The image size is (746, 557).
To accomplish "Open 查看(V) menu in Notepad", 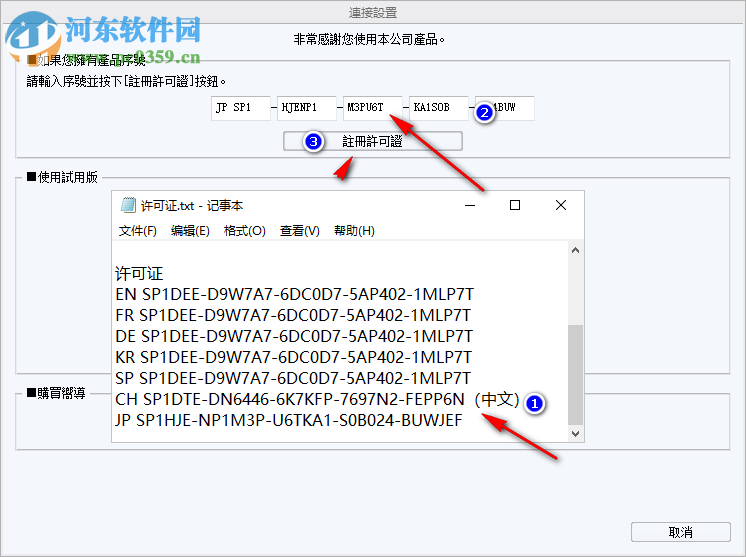I will pyautogui.click(x=300, y=231).
